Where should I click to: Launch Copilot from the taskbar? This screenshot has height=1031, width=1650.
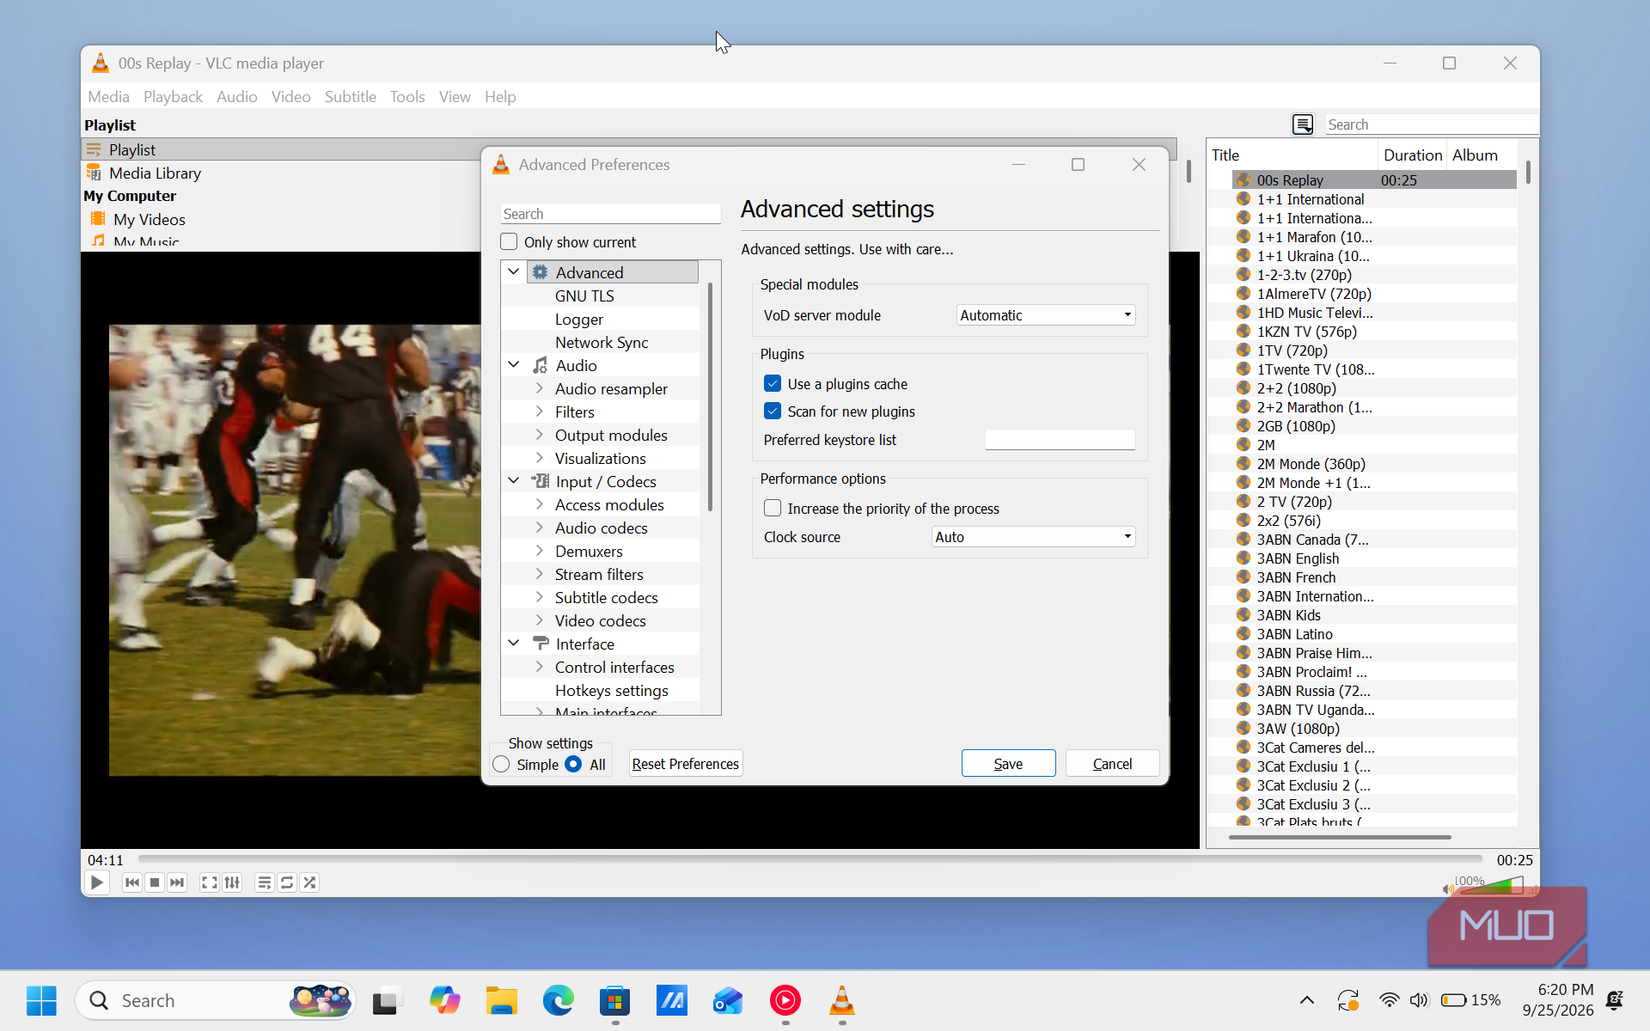tap(444, 1000)
